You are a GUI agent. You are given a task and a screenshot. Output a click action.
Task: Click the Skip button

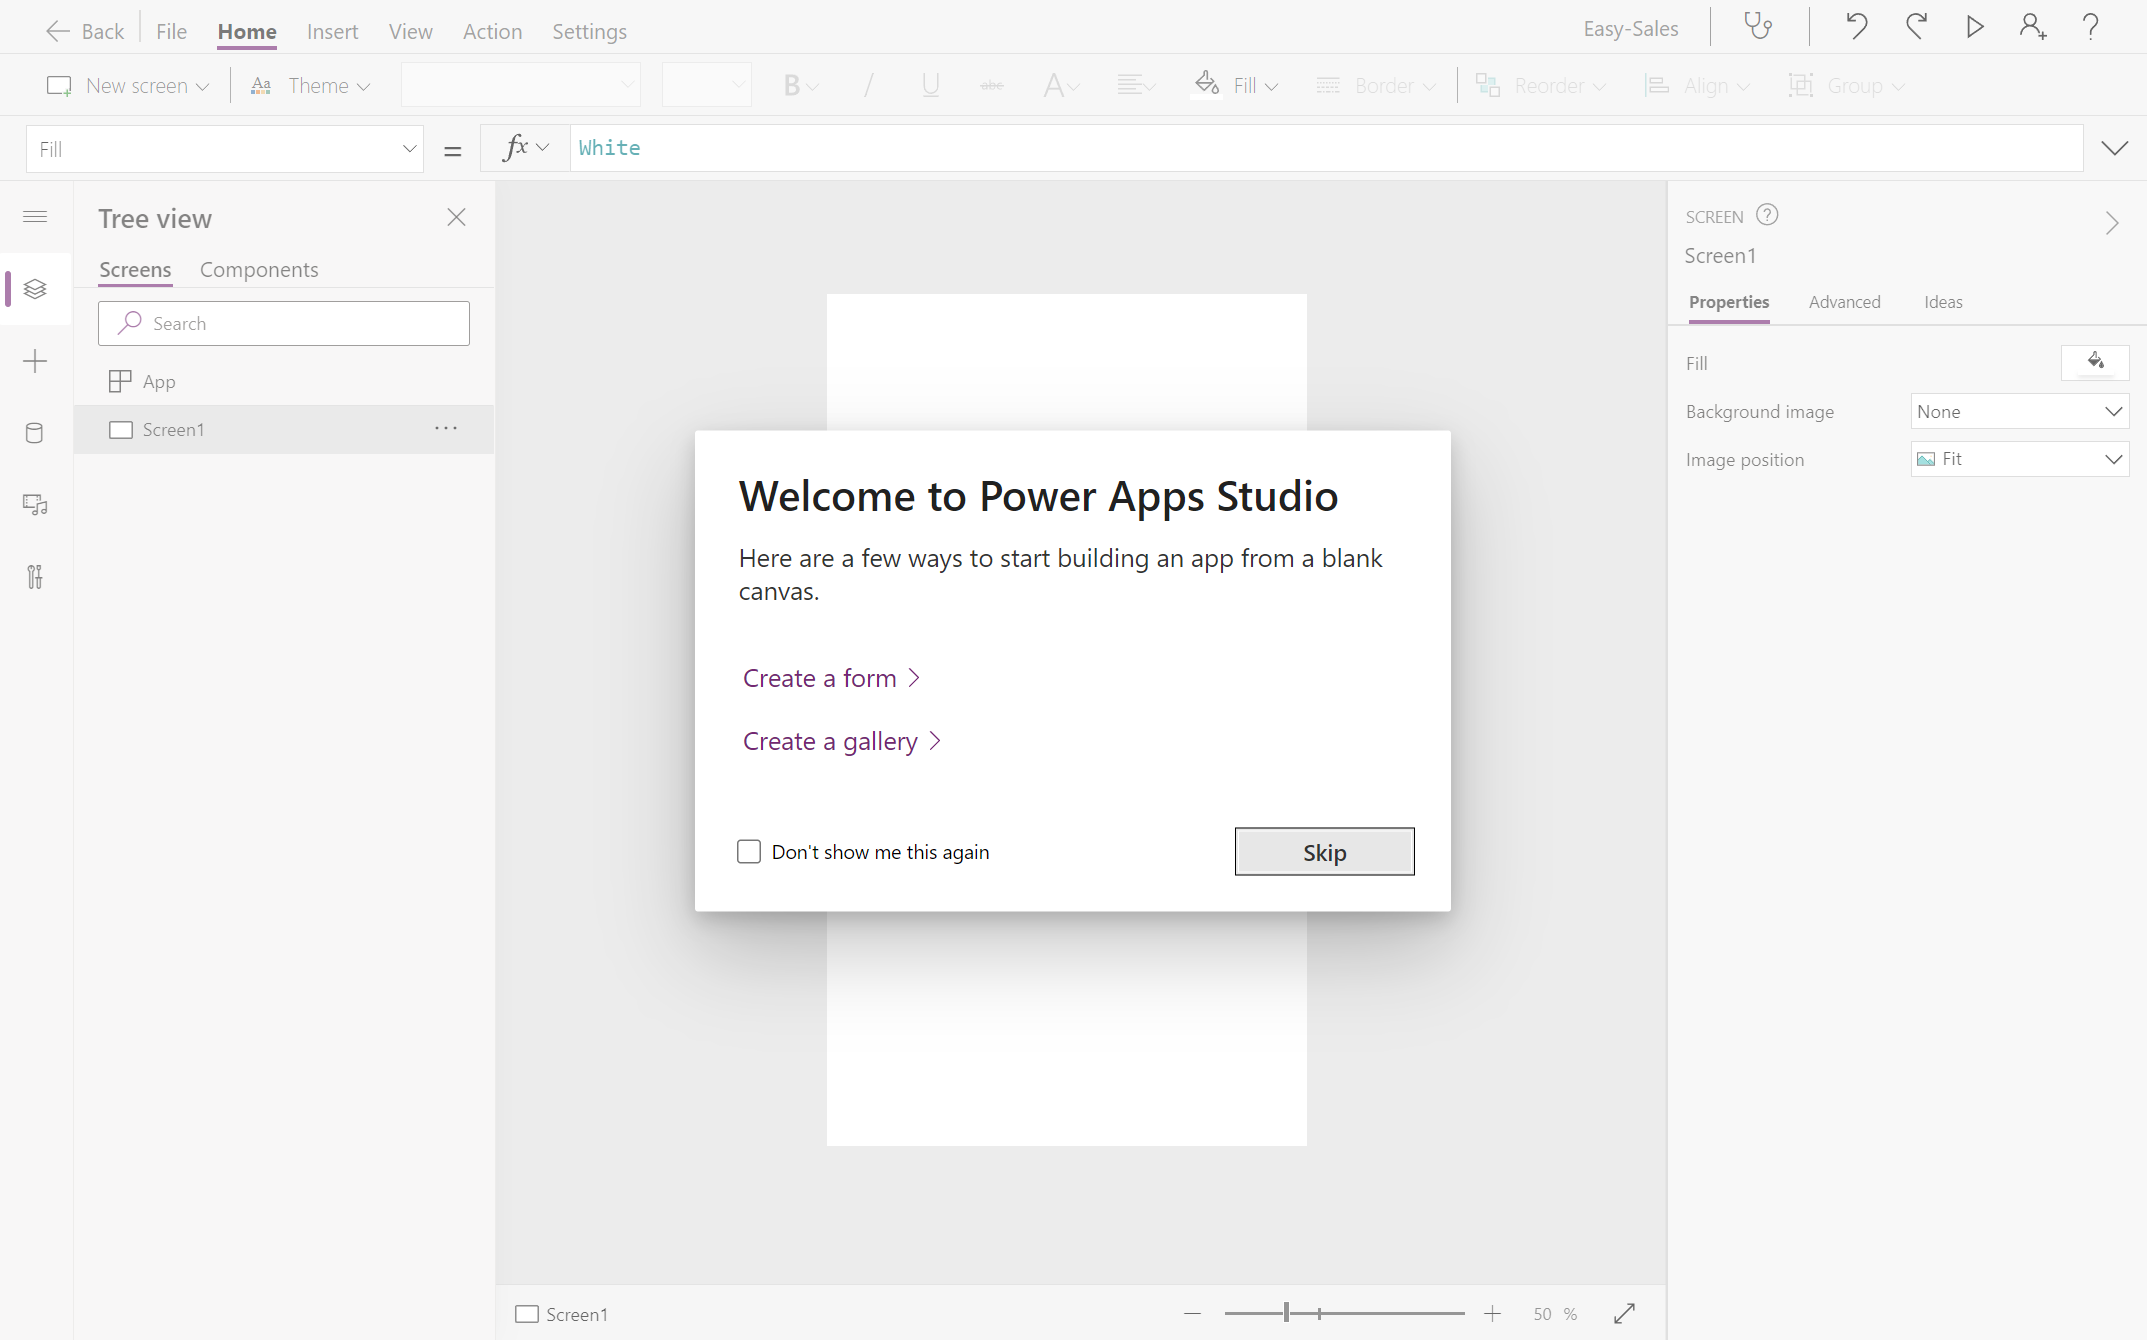coord(1324,852)
